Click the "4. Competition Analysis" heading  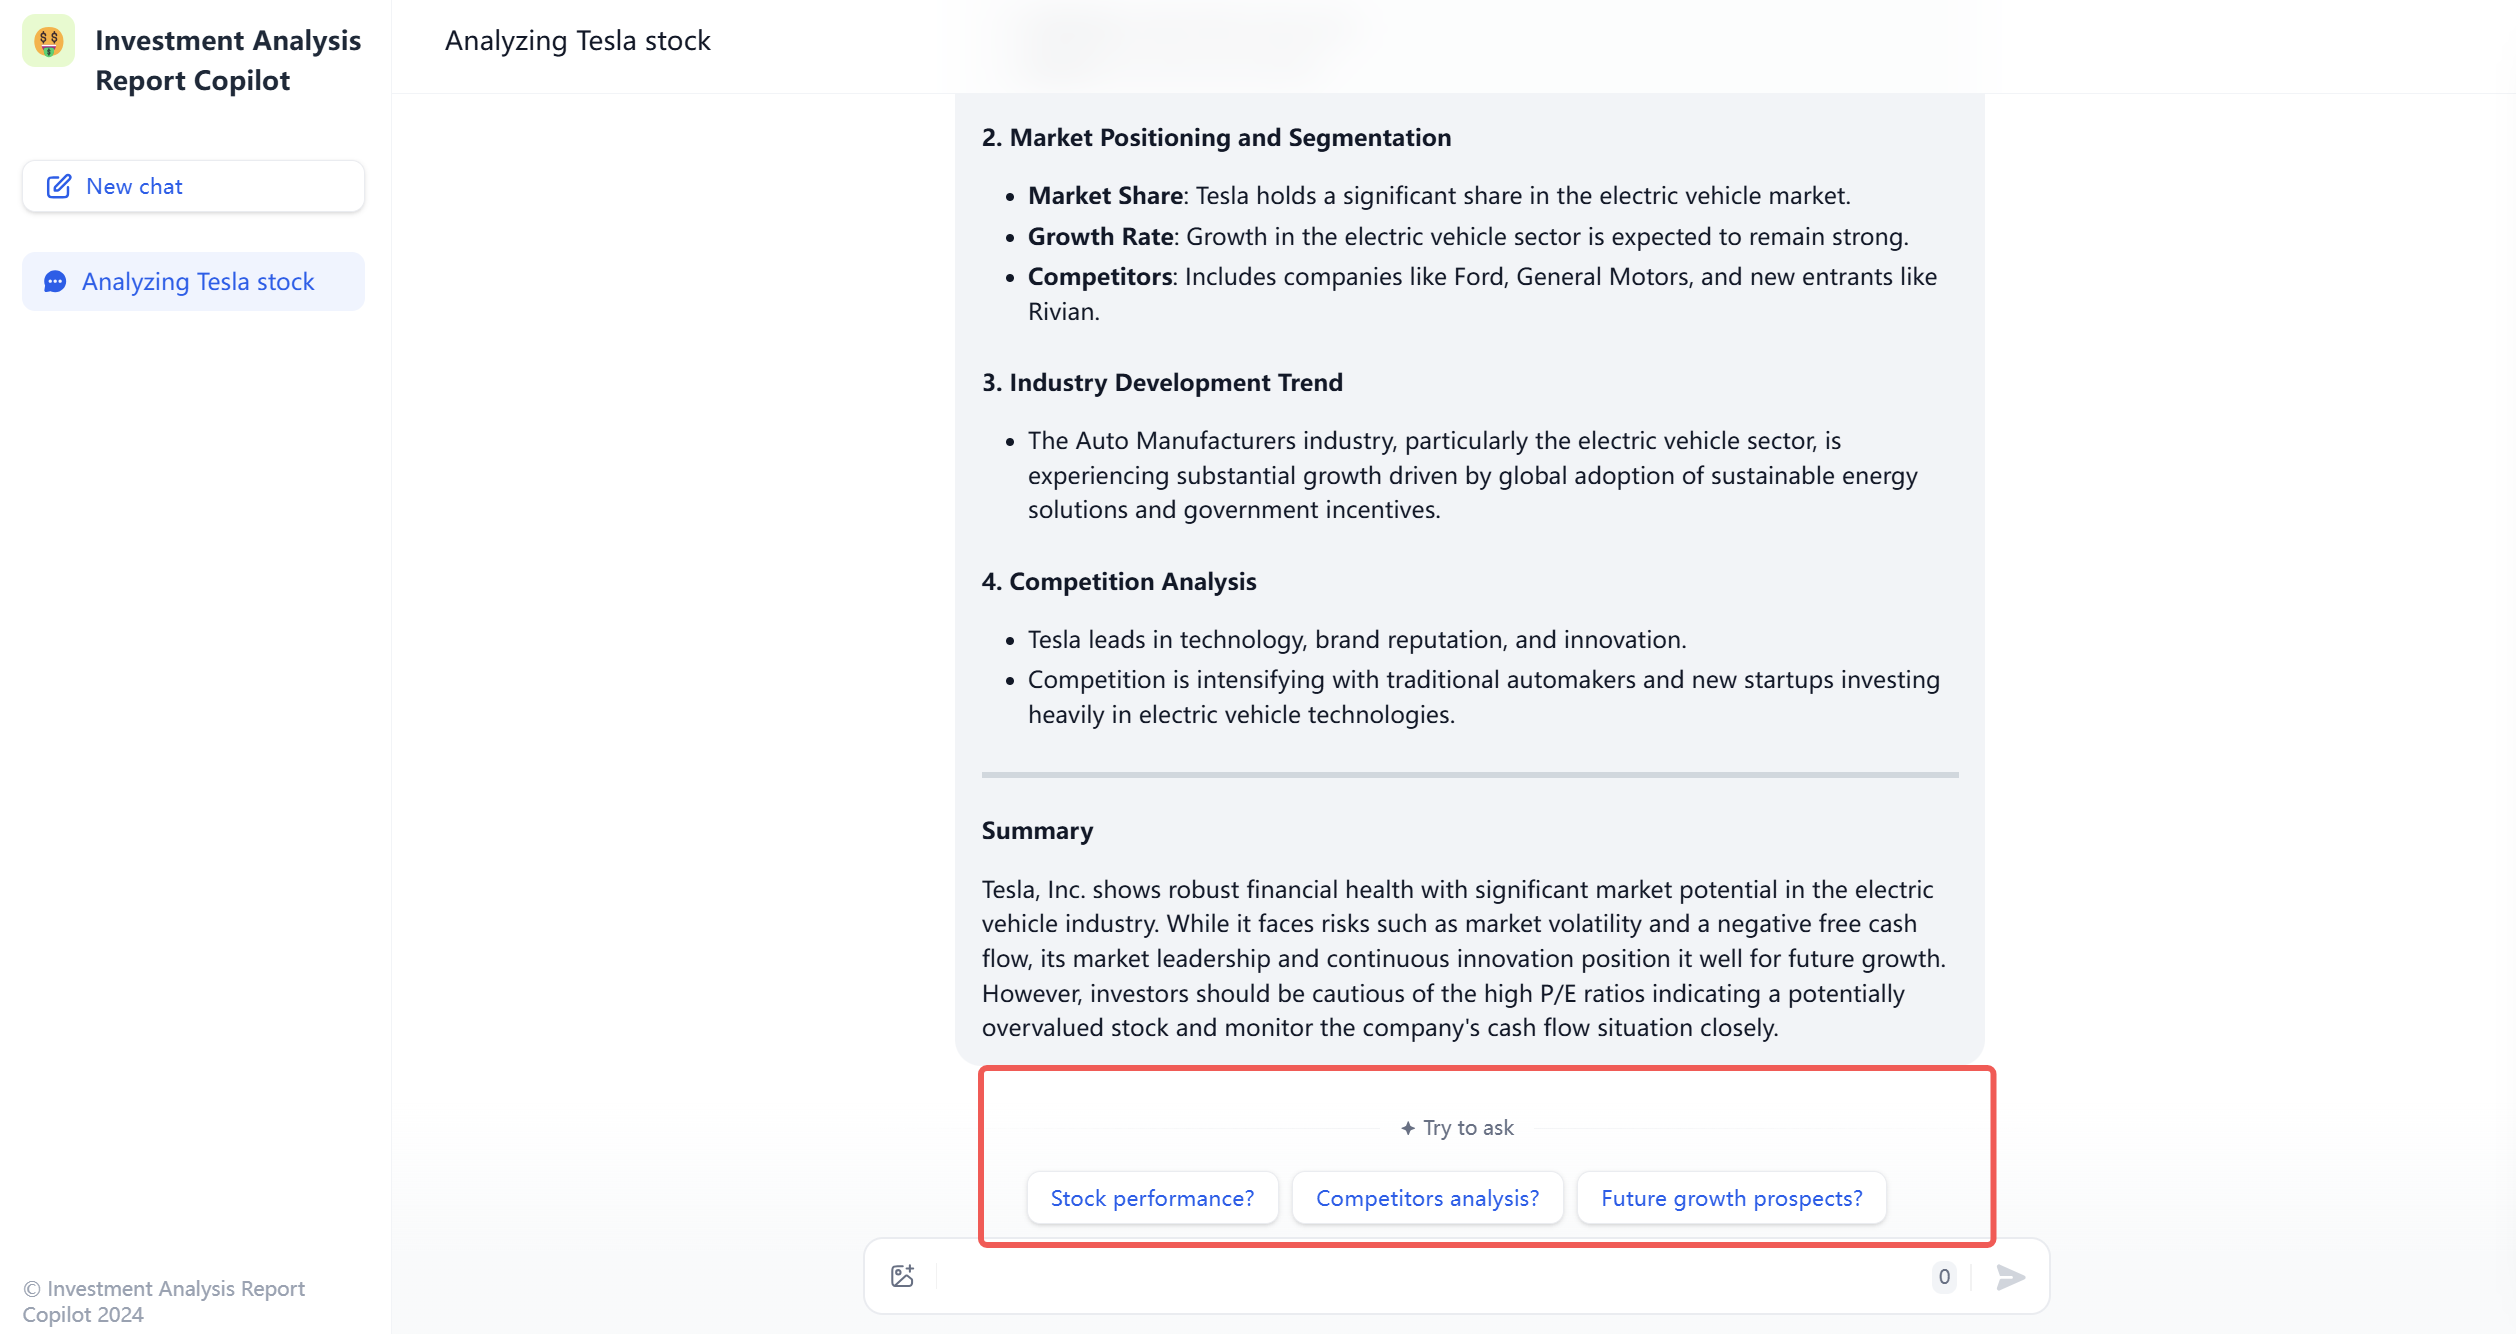(x=1118, y=582)
